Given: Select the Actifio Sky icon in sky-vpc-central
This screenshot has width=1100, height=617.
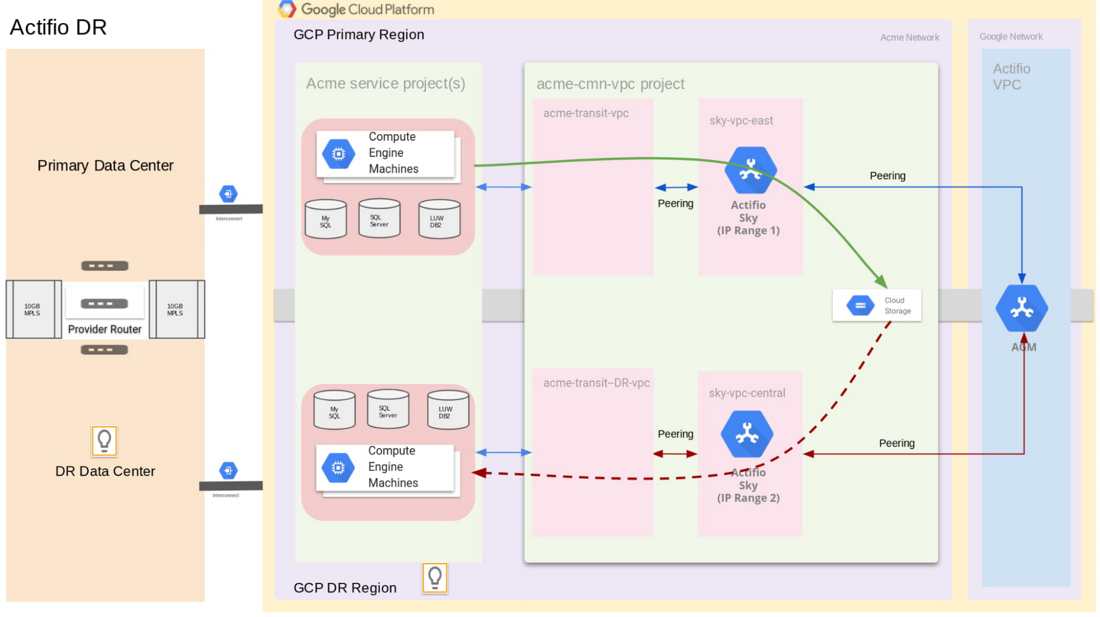Looking at the screenshot, I should pyautogui.click(x=747, y=434).
